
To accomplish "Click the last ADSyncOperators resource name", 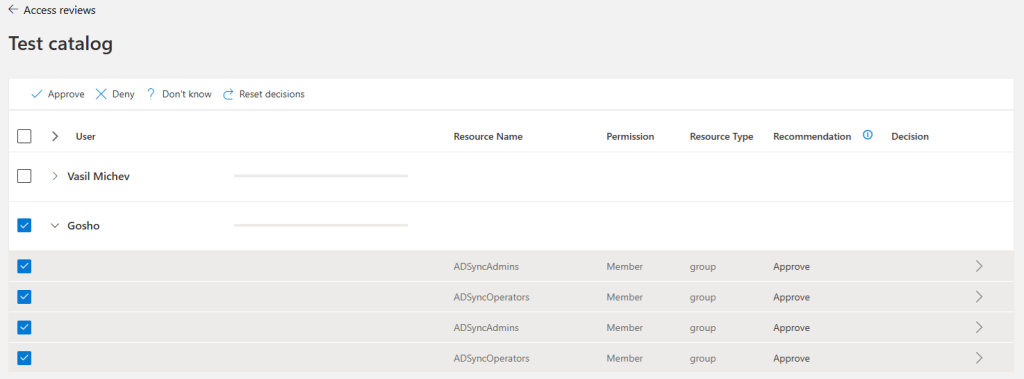I will point(491,358).
